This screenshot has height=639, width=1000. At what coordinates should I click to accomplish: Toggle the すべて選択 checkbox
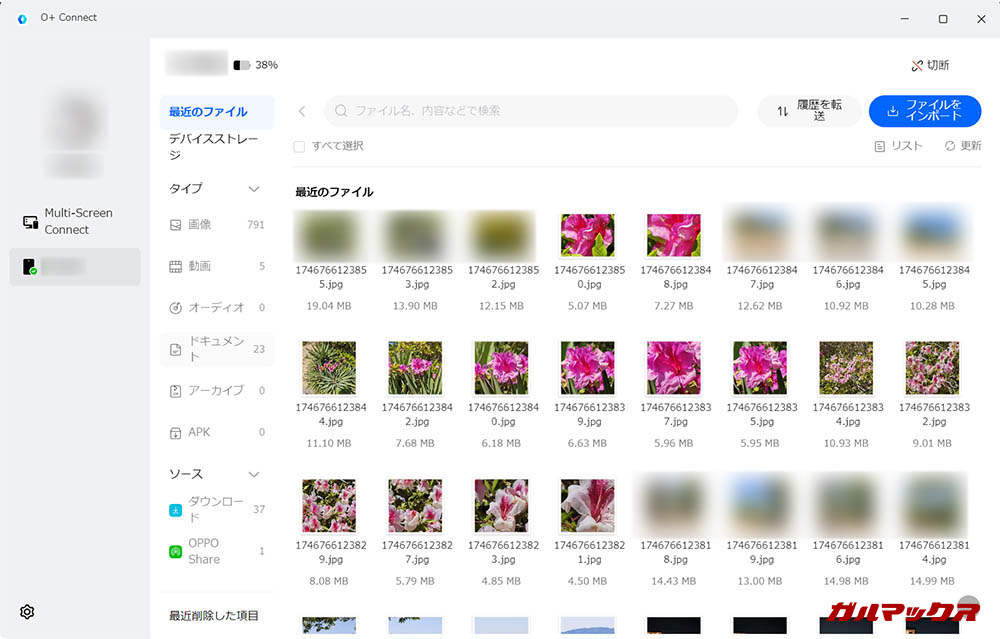[x=299, y=147]
